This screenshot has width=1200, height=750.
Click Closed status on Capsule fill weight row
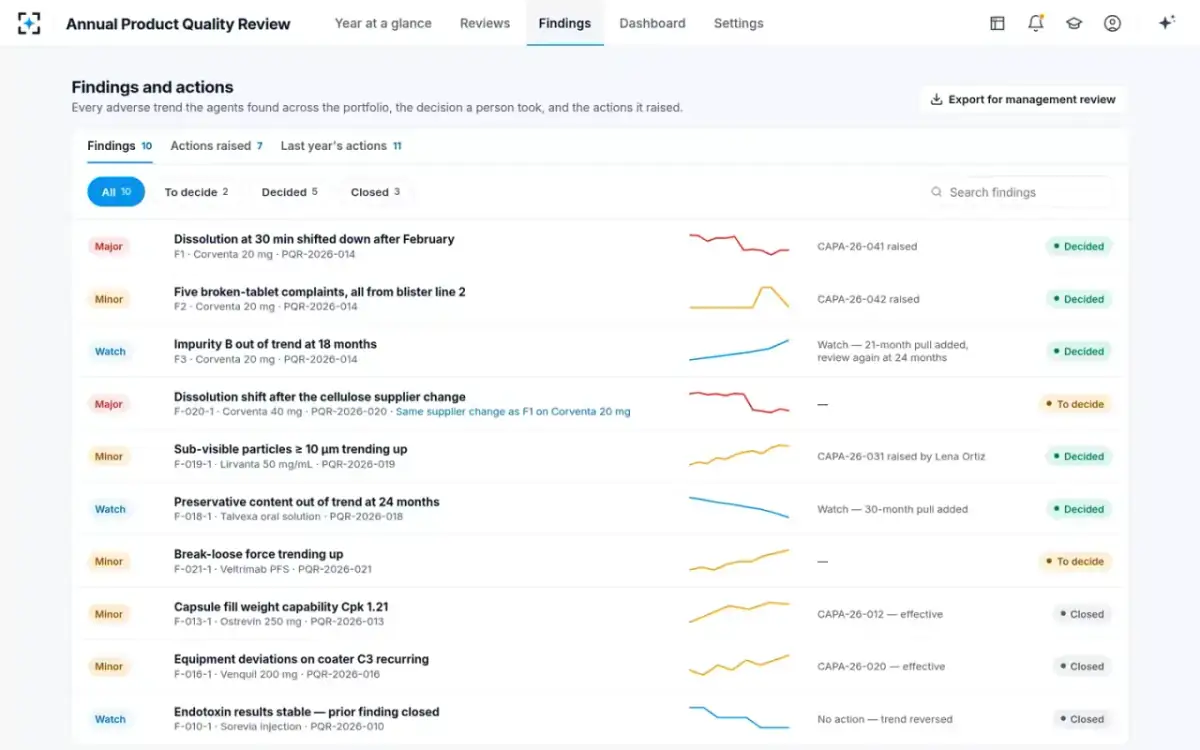coord(1082,614)
